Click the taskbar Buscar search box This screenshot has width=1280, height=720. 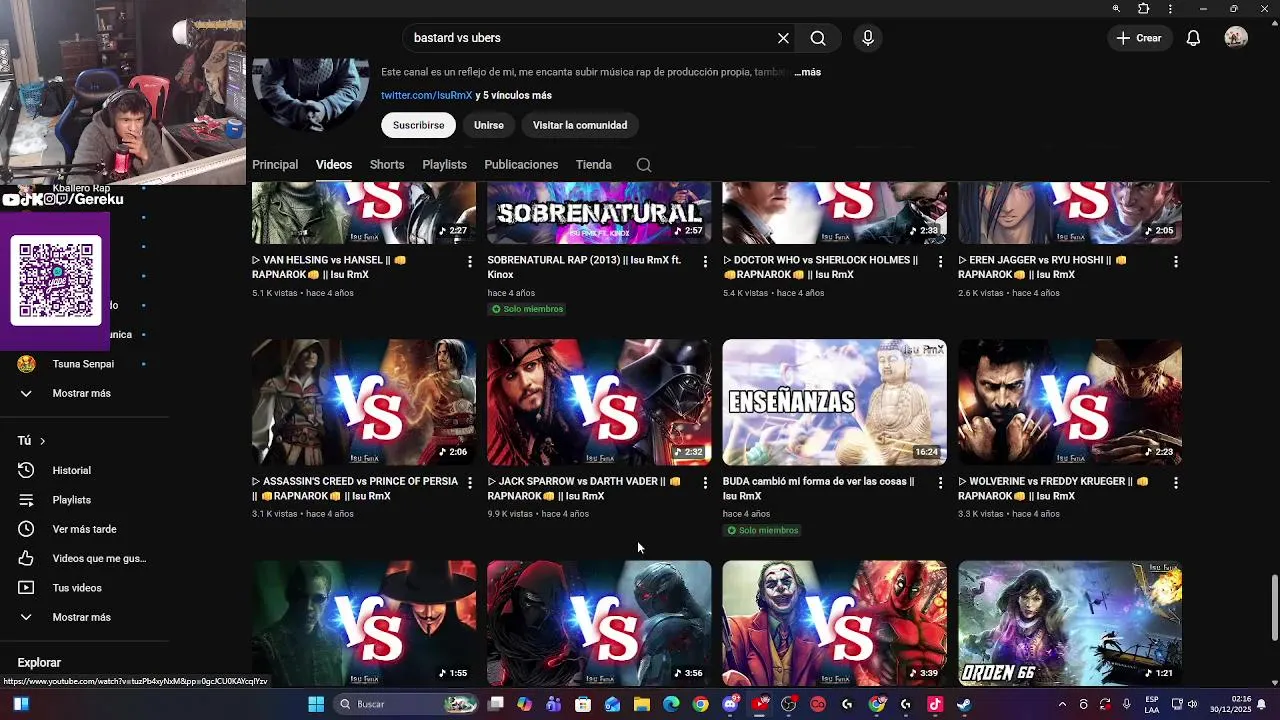(x=404, y=704)
